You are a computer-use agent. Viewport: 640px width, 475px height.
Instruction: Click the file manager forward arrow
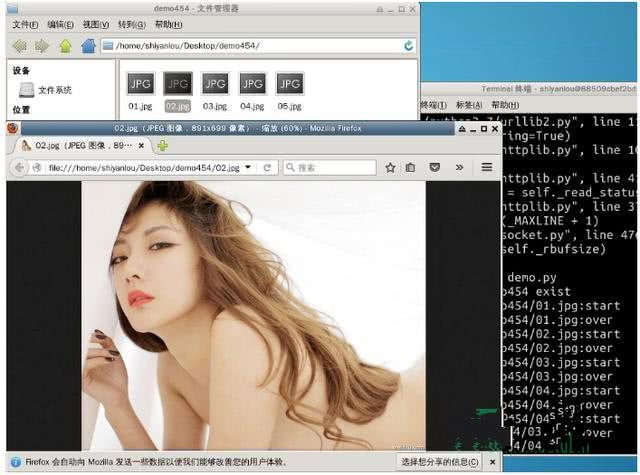(x=42, y=46)
